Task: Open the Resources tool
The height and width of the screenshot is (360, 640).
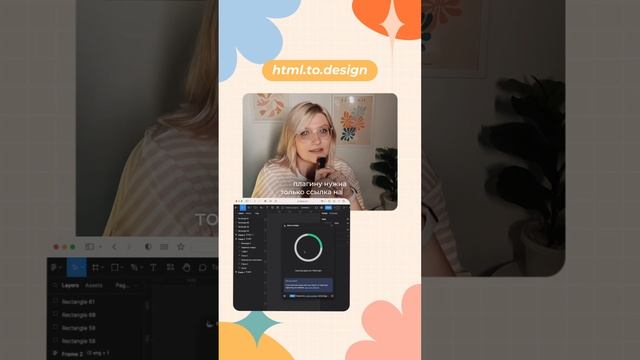Action: (x=170, y=267)
